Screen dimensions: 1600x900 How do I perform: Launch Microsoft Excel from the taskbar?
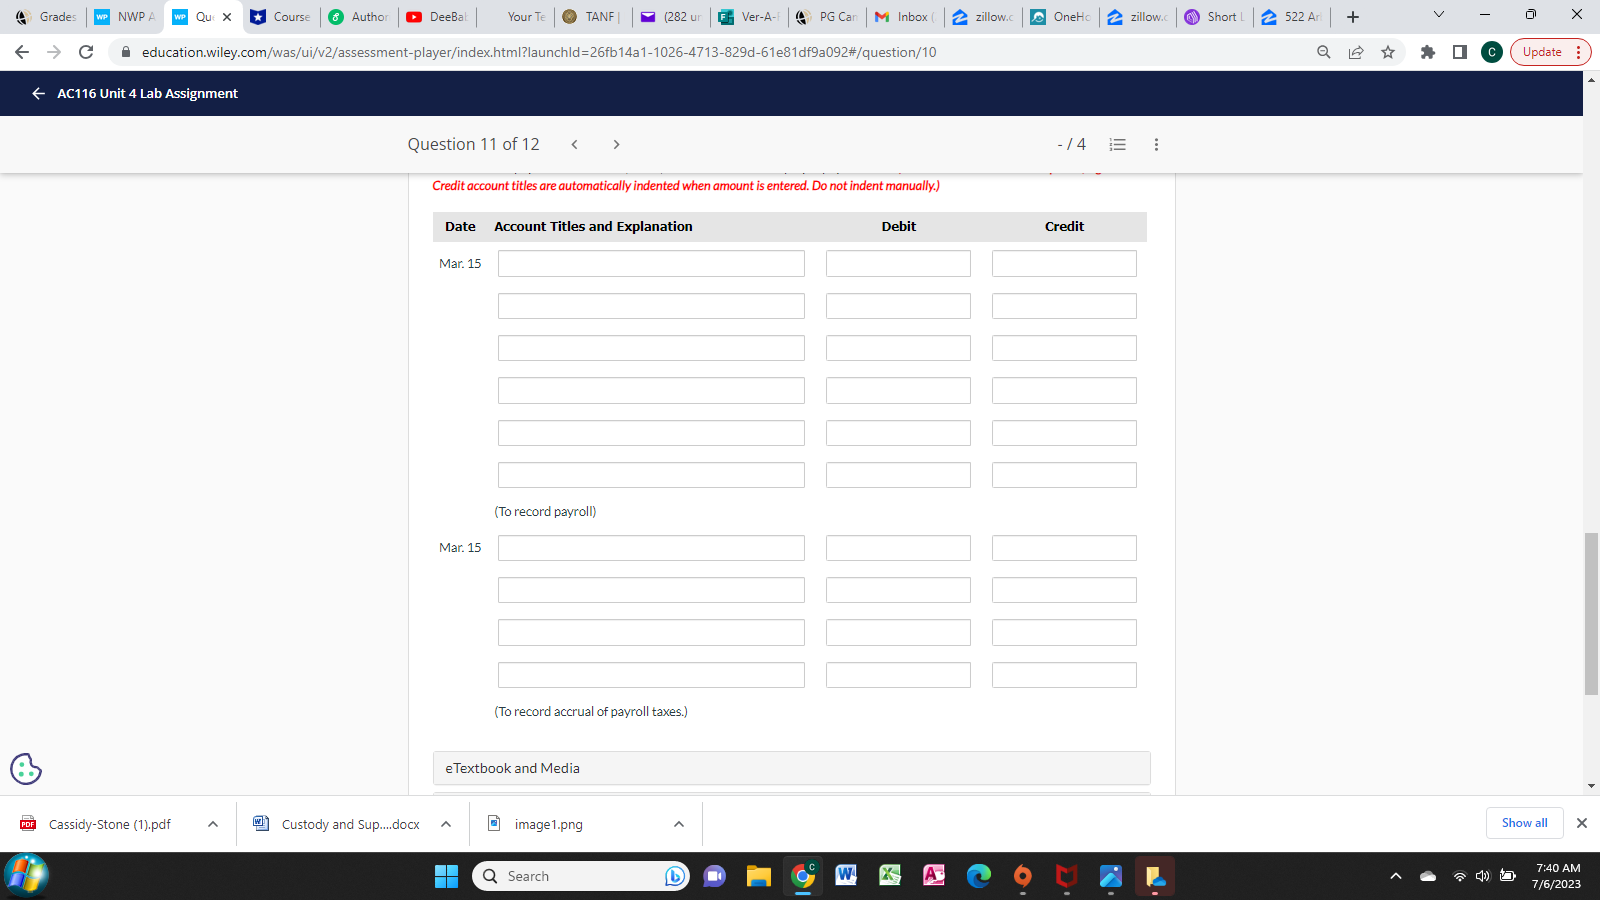pyautogui.click(x=889, y=876)
